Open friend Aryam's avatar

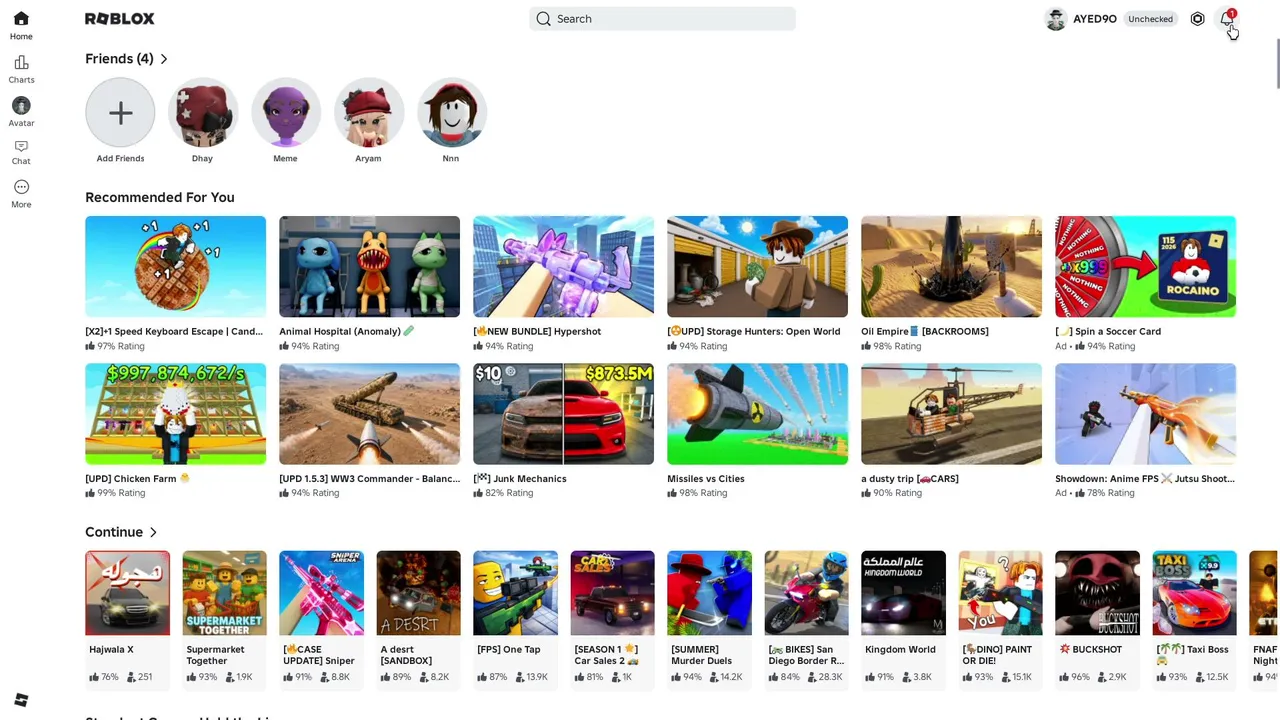(368, 113)
